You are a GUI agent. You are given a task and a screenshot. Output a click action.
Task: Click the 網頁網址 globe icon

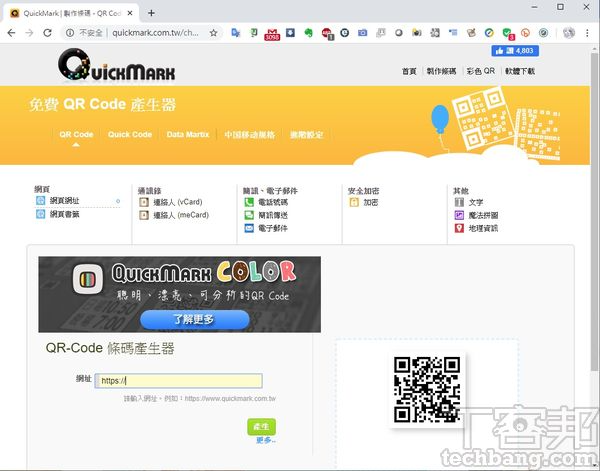40,200
